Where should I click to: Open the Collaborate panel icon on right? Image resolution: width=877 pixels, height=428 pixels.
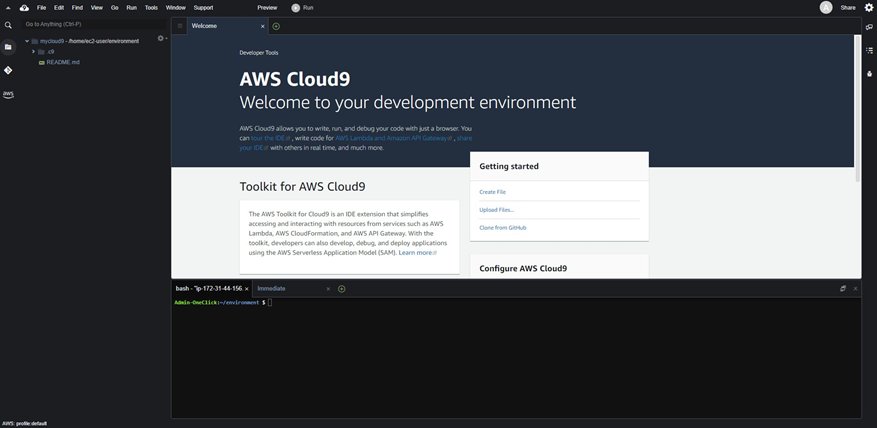869,27
